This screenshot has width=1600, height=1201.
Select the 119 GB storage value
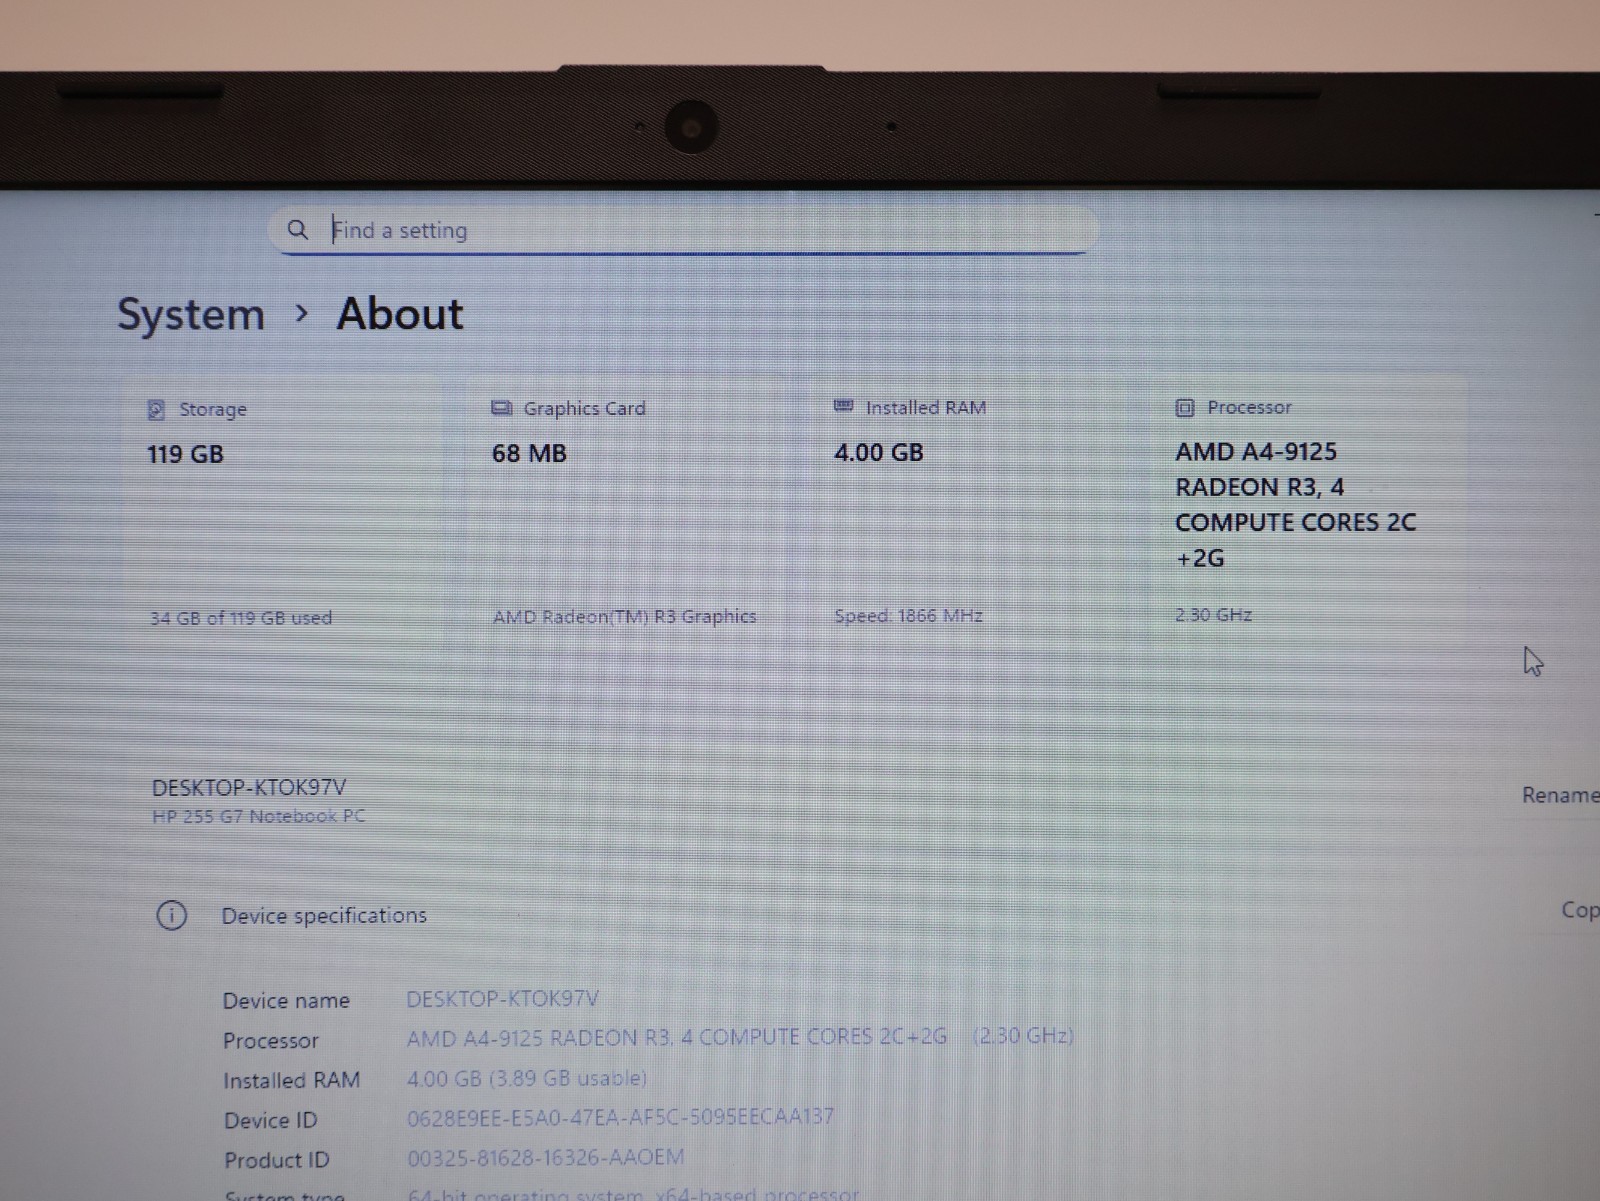click(186, 454)
